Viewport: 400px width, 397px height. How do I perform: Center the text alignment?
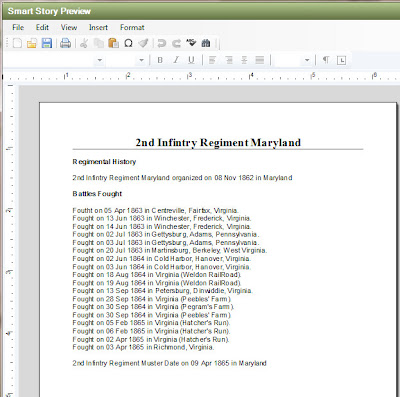tap(244, 60)
